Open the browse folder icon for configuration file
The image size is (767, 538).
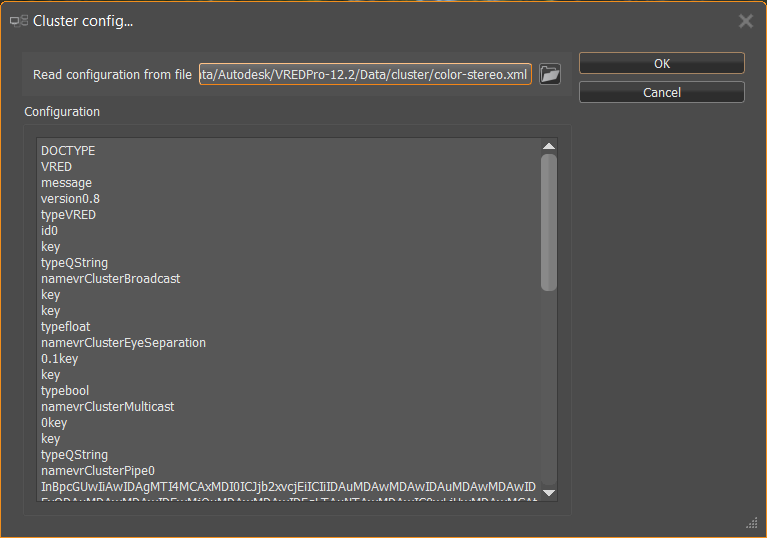[550, 74]
